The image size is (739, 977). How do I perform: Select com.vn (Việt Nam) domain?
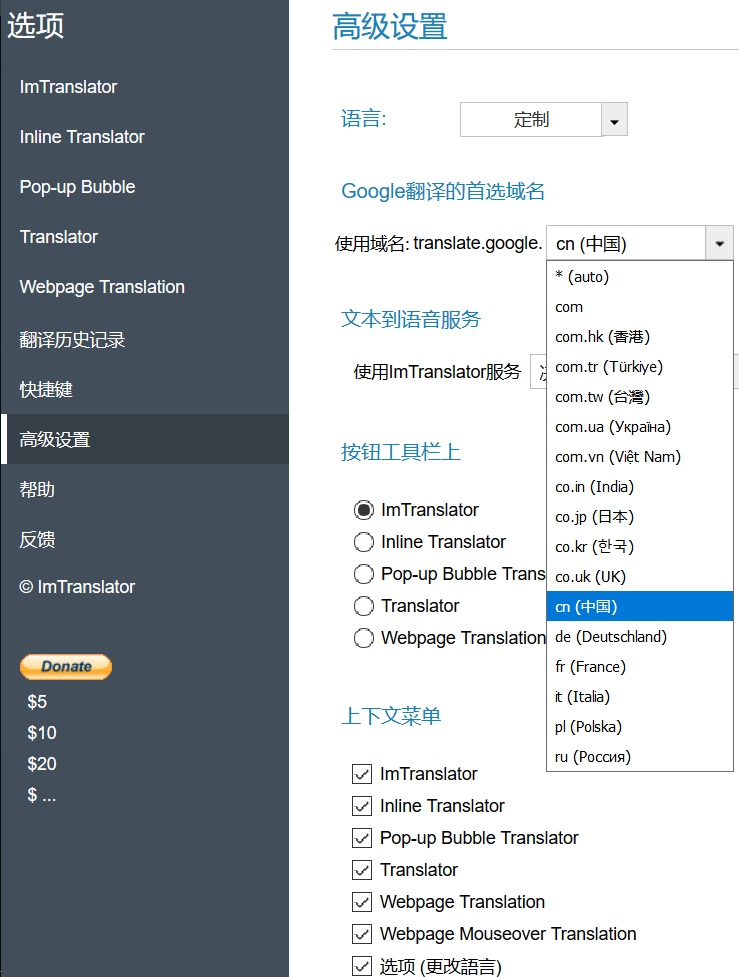tap(640, 457)
